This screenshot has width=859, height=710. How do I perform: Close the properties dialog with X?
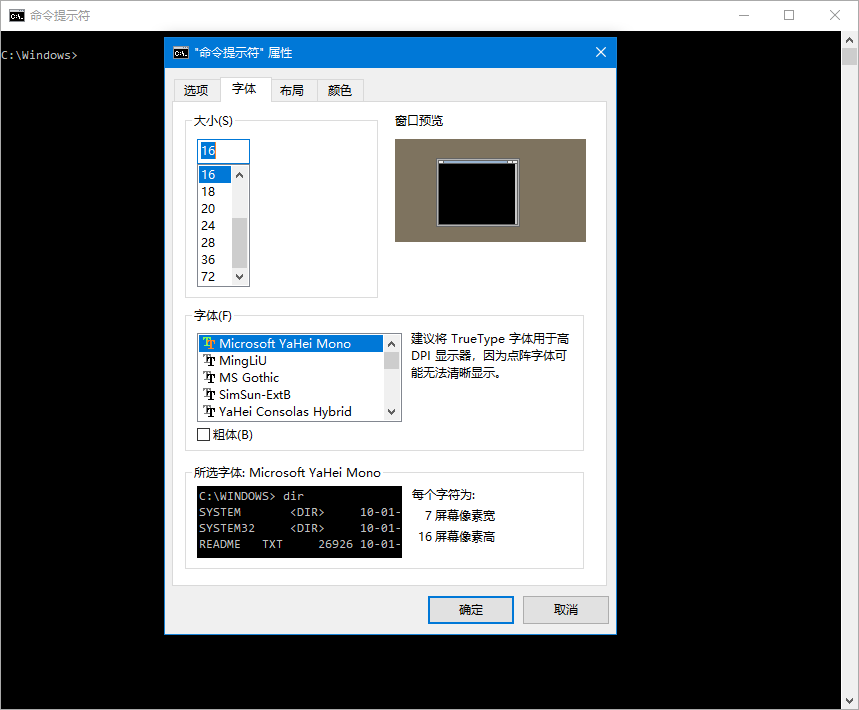click(601, 52)
